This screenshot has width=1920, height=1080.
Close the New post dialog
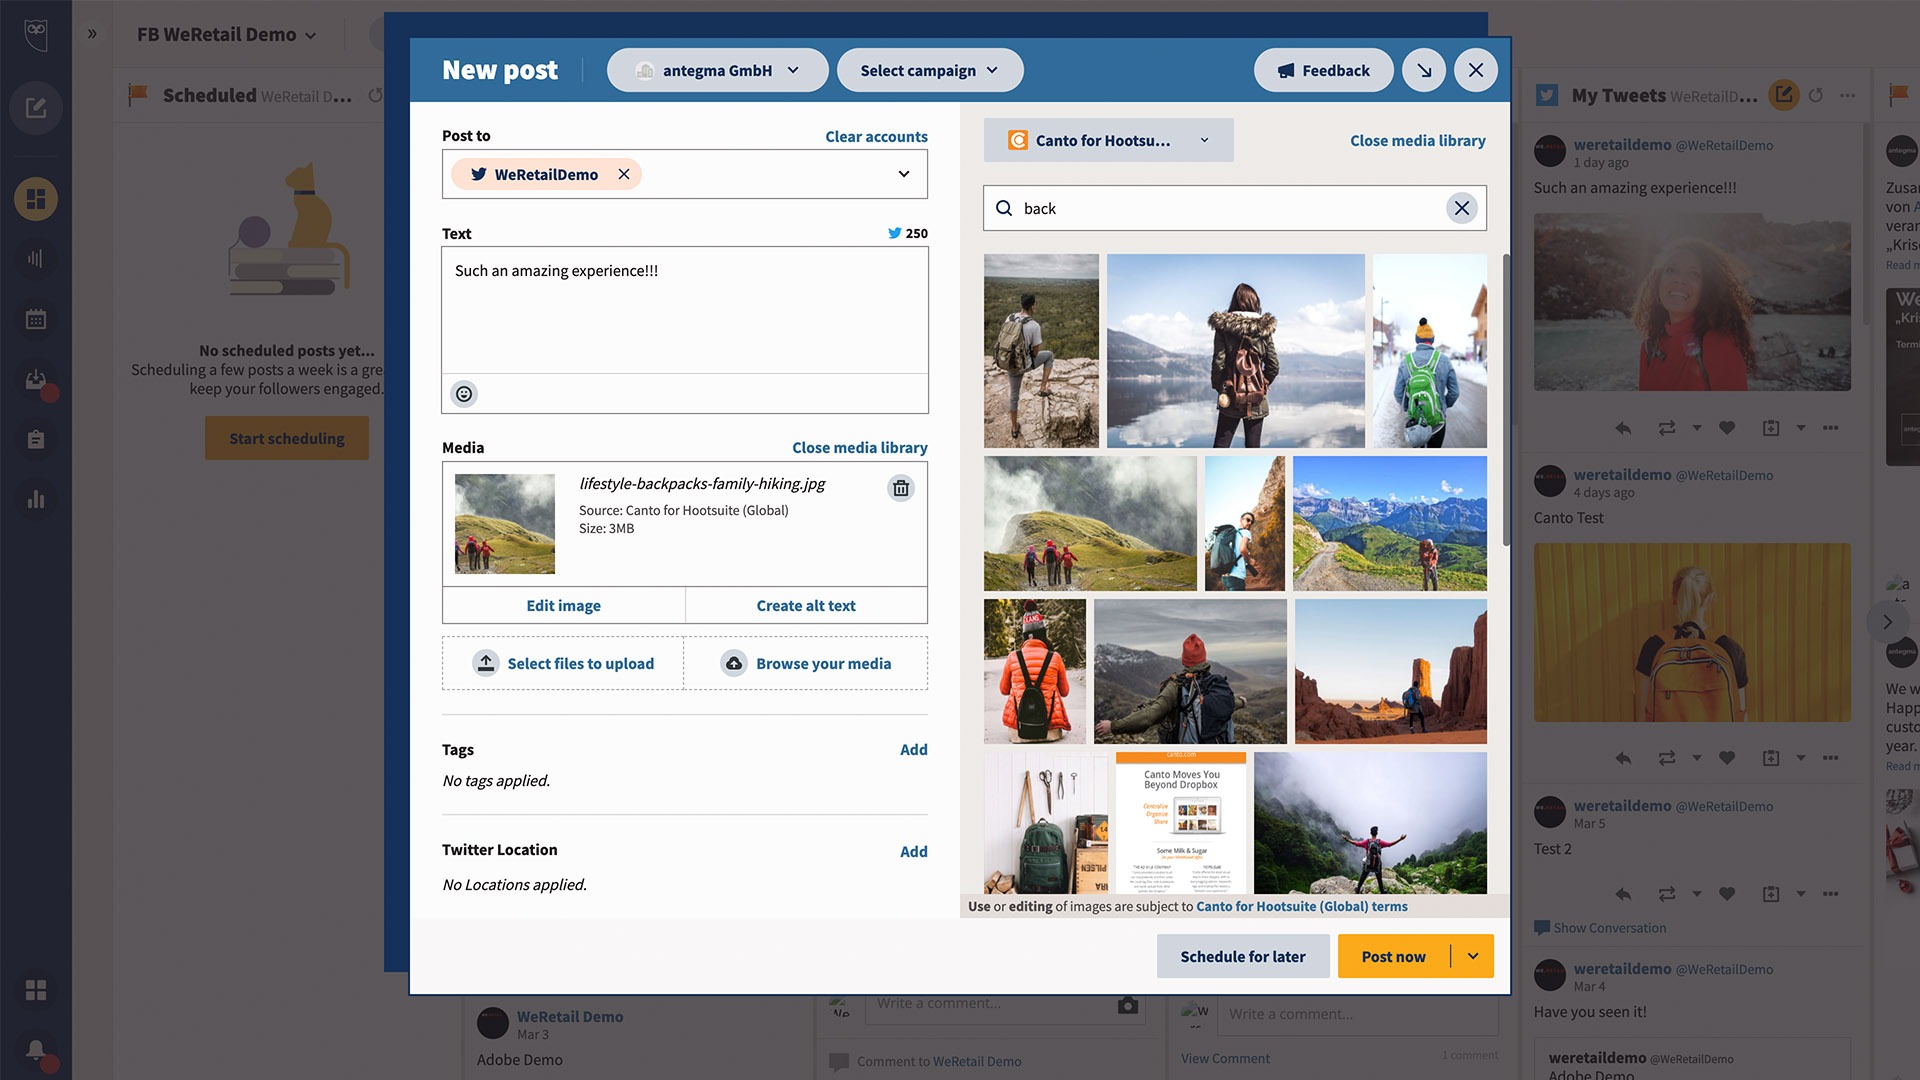[x=1476, y=70]
